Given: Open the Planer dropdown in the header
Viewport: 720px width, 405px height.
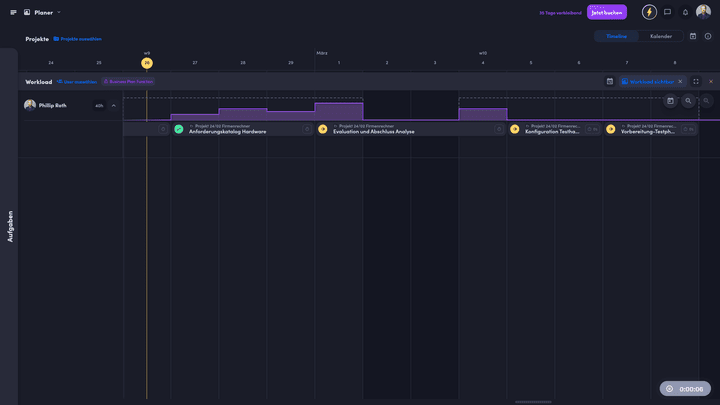Looking at the screenshot, I should coord(44,12).
